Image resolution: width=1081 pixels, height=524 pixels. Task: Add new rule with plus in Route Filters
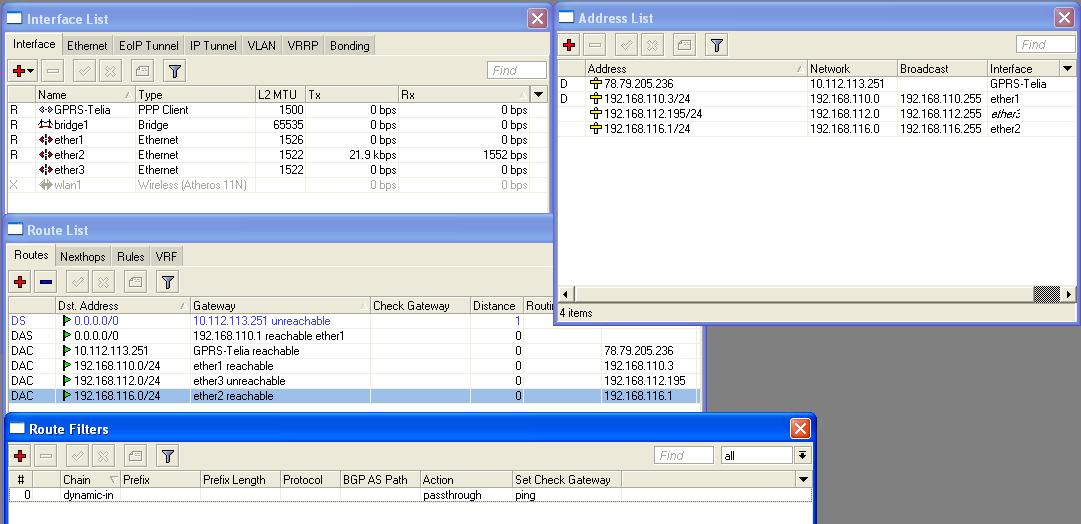tap(20, 455)
